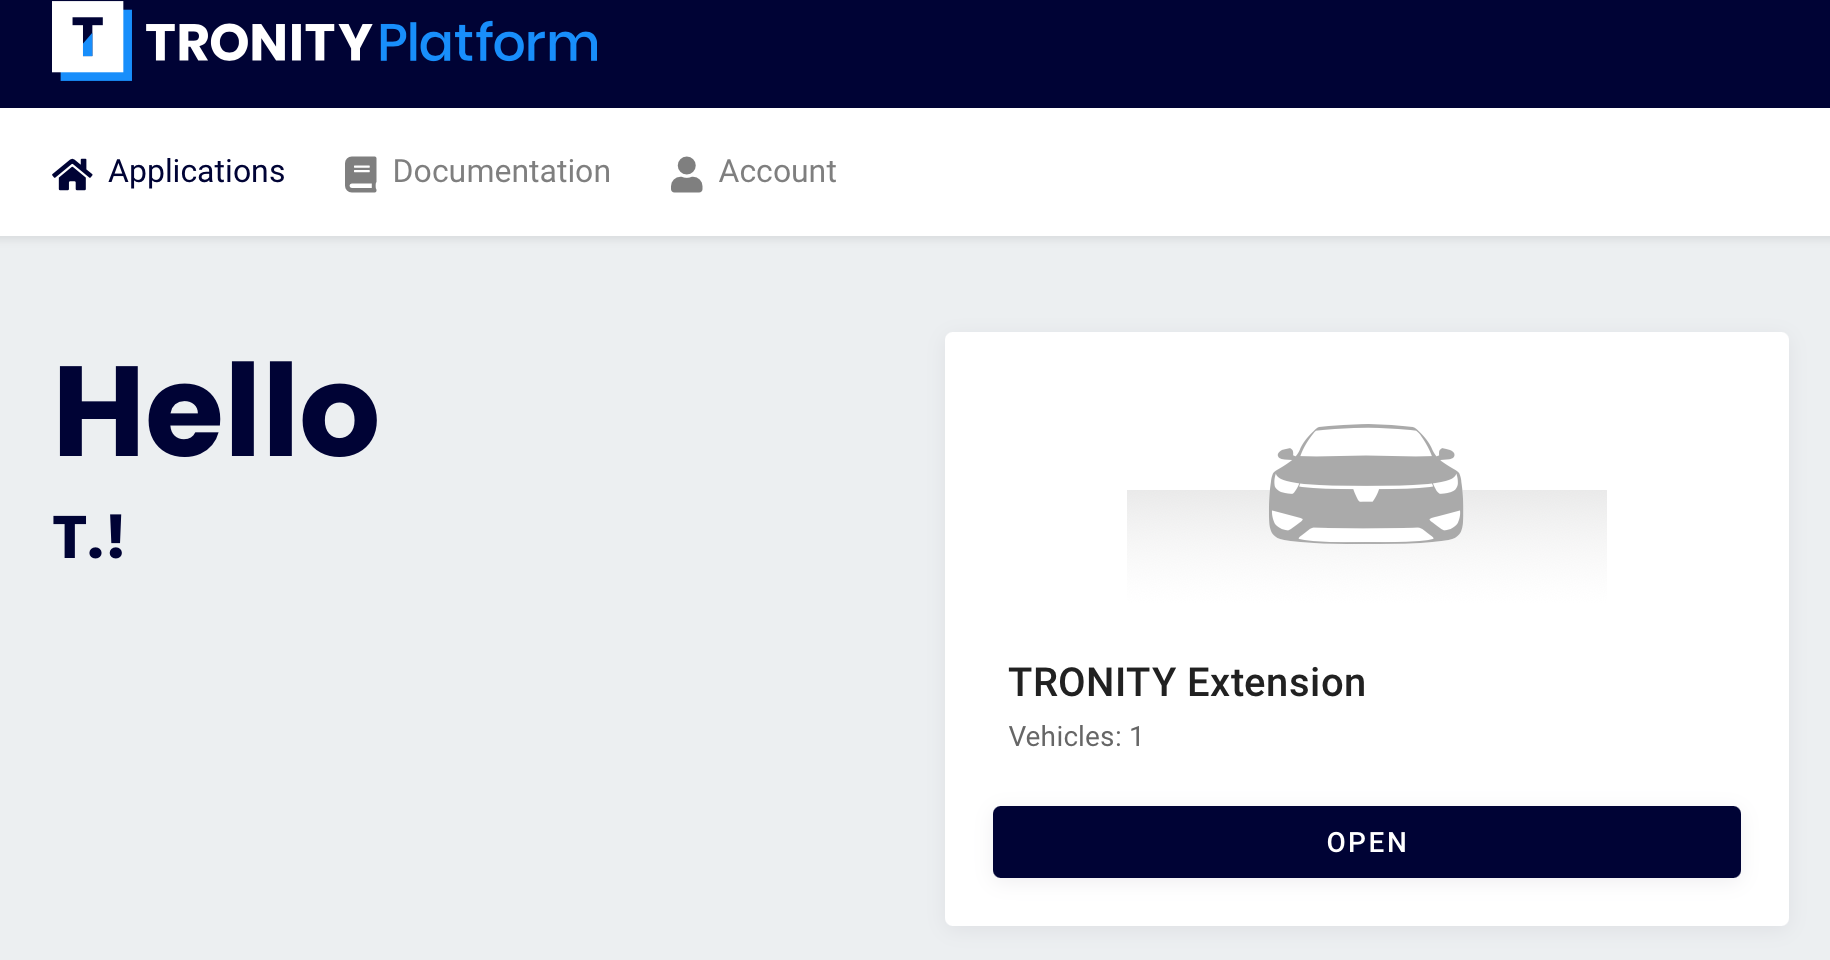Go to the Account navigation label
This screenshot has height=960, width=1830.
(x=777, y=172)
